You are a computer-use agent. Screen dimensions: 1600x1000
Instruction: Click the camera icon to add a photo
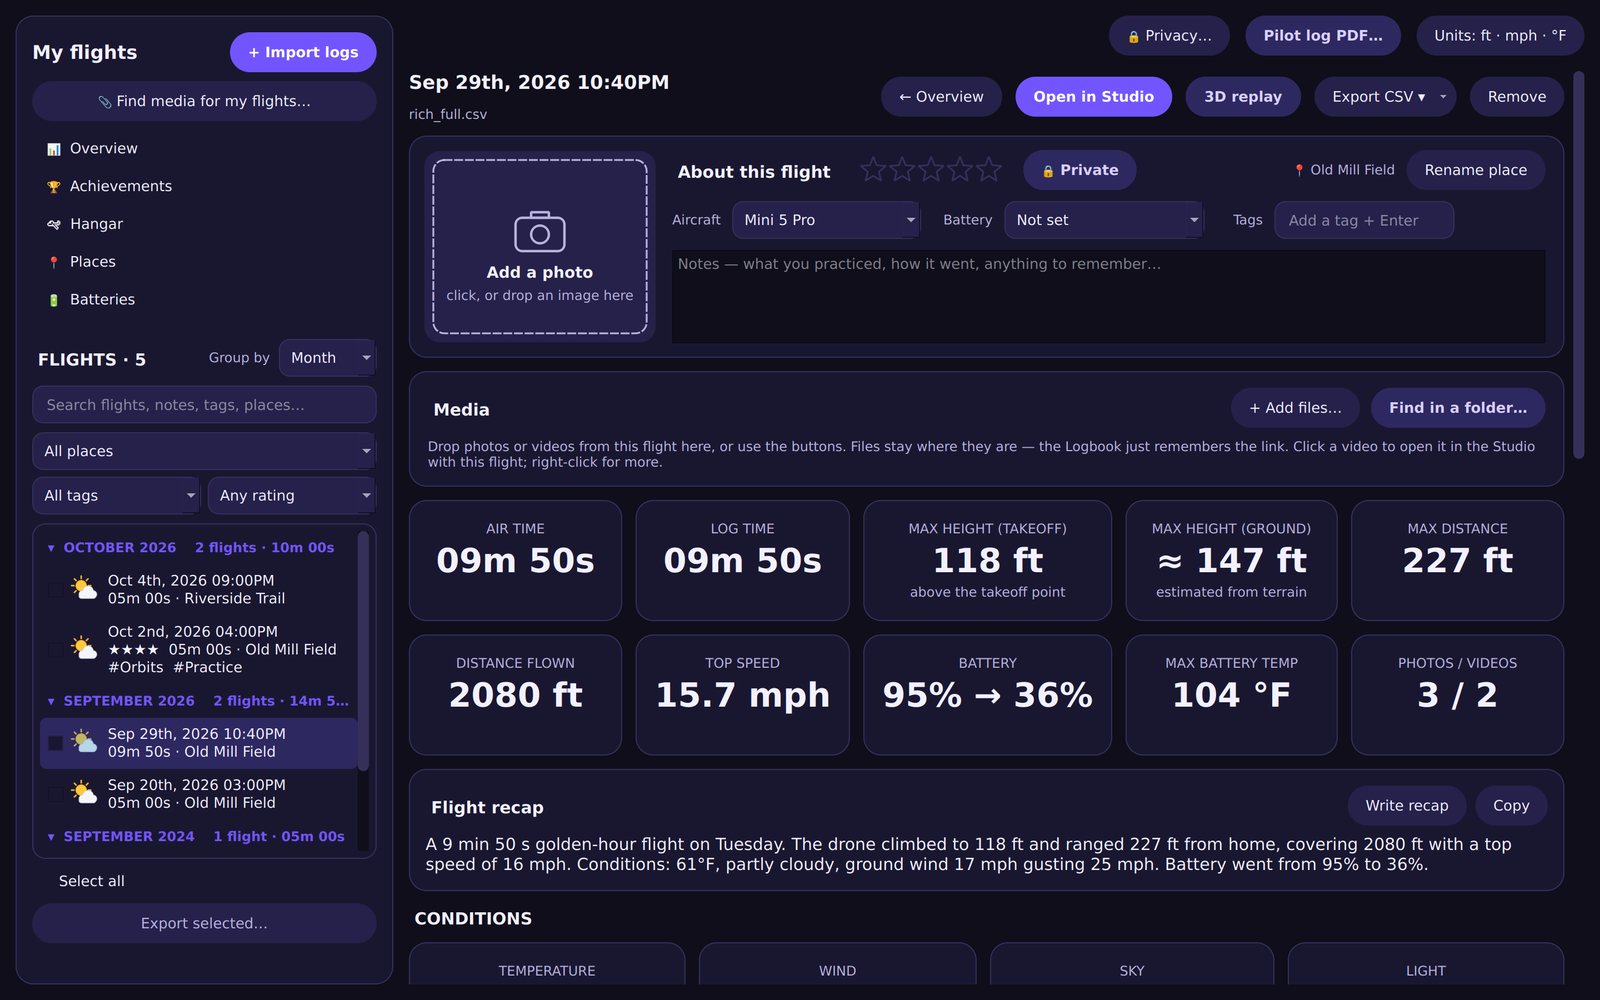(x=540, y=232)
